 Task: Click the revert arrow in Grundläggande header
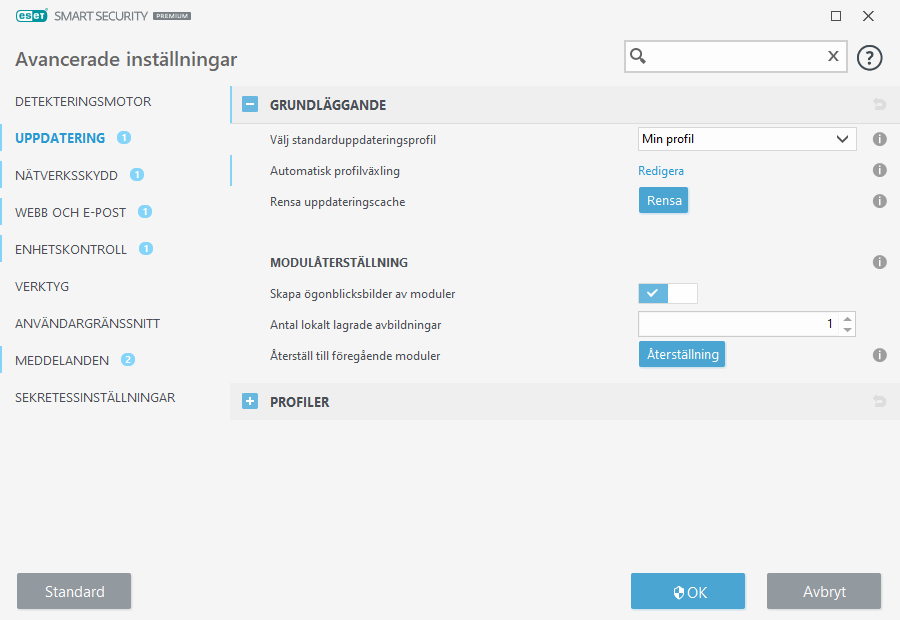[880, 104]
